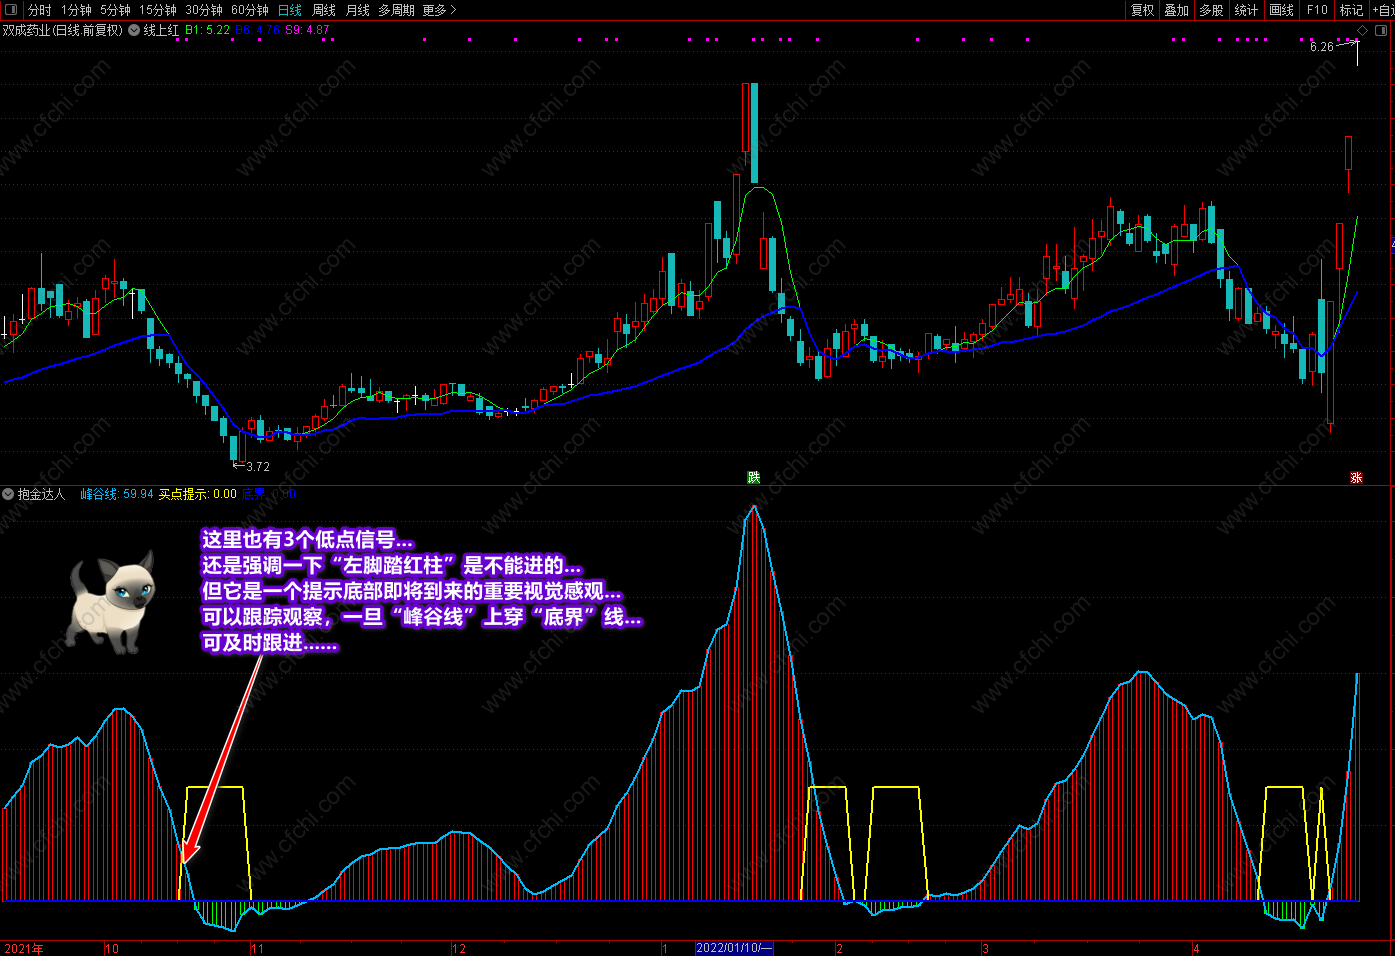Toggle the left sidebar panel icon

12,10
